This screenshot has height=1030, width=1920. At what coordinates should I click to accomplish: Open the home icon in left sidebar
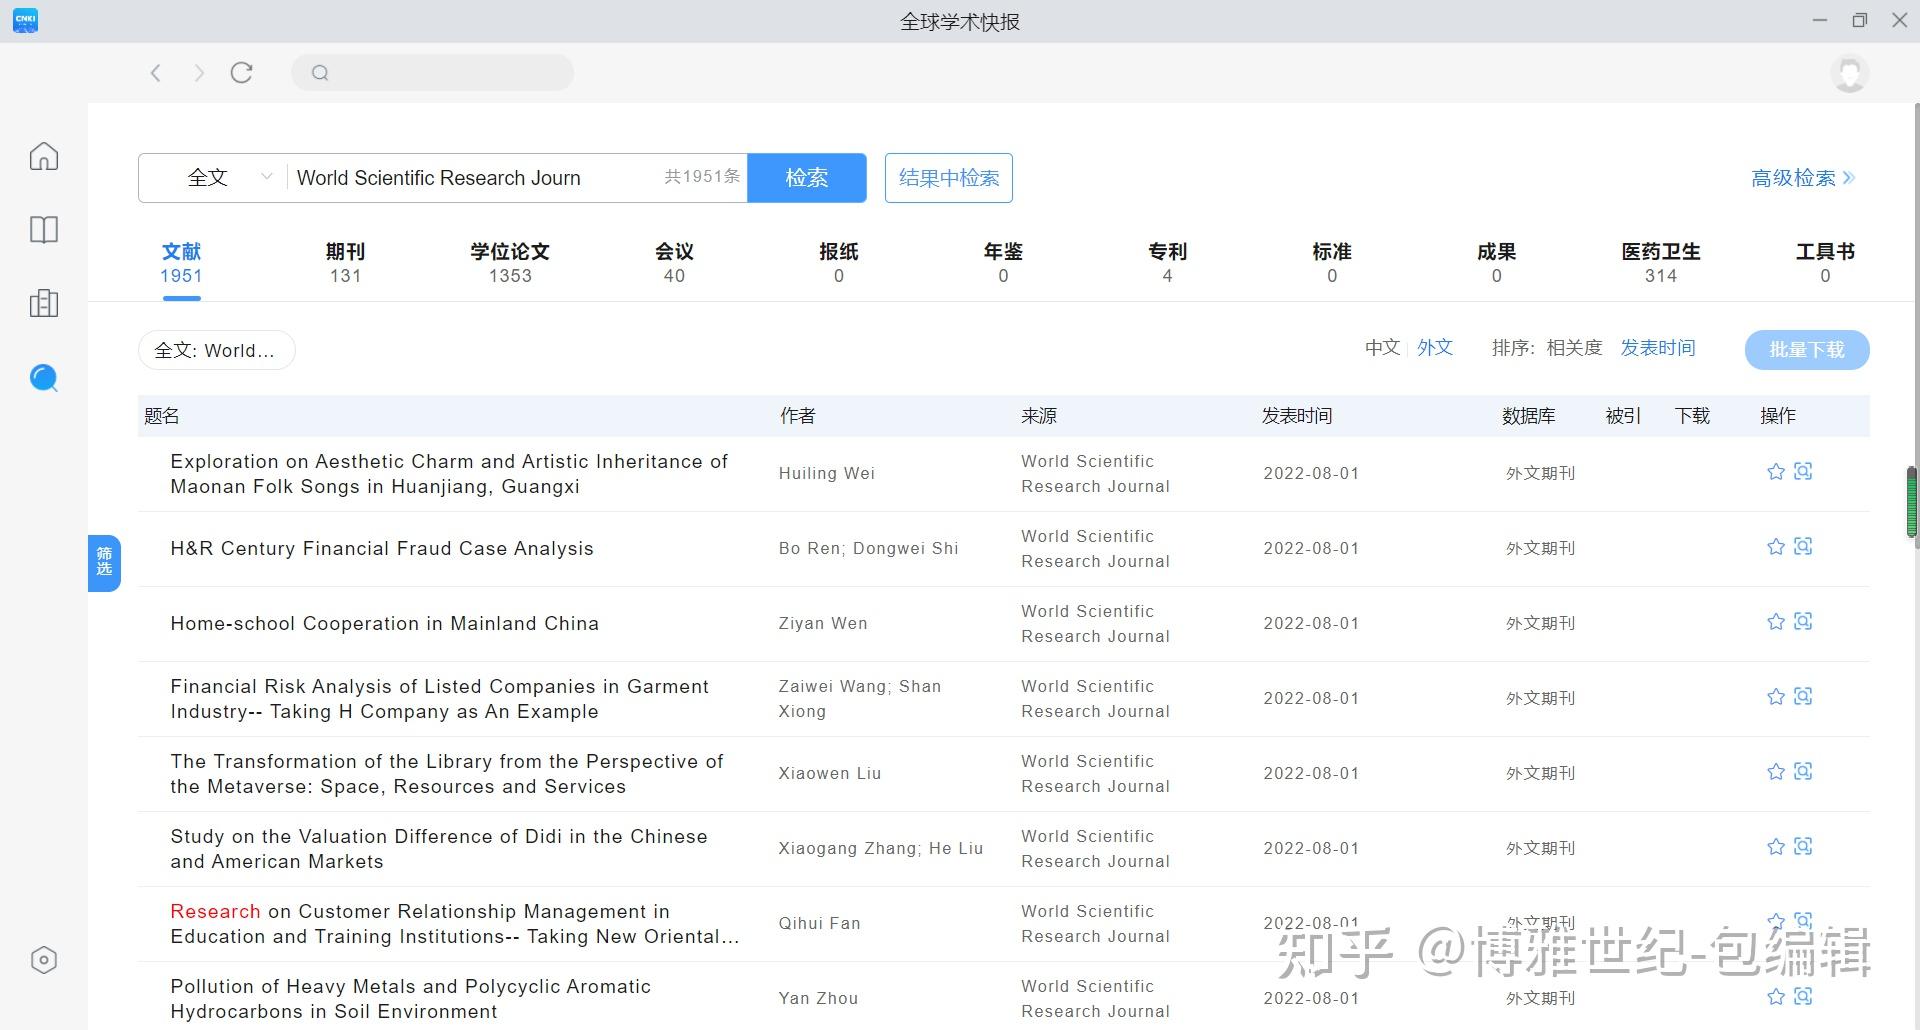(x=44, y=156)
